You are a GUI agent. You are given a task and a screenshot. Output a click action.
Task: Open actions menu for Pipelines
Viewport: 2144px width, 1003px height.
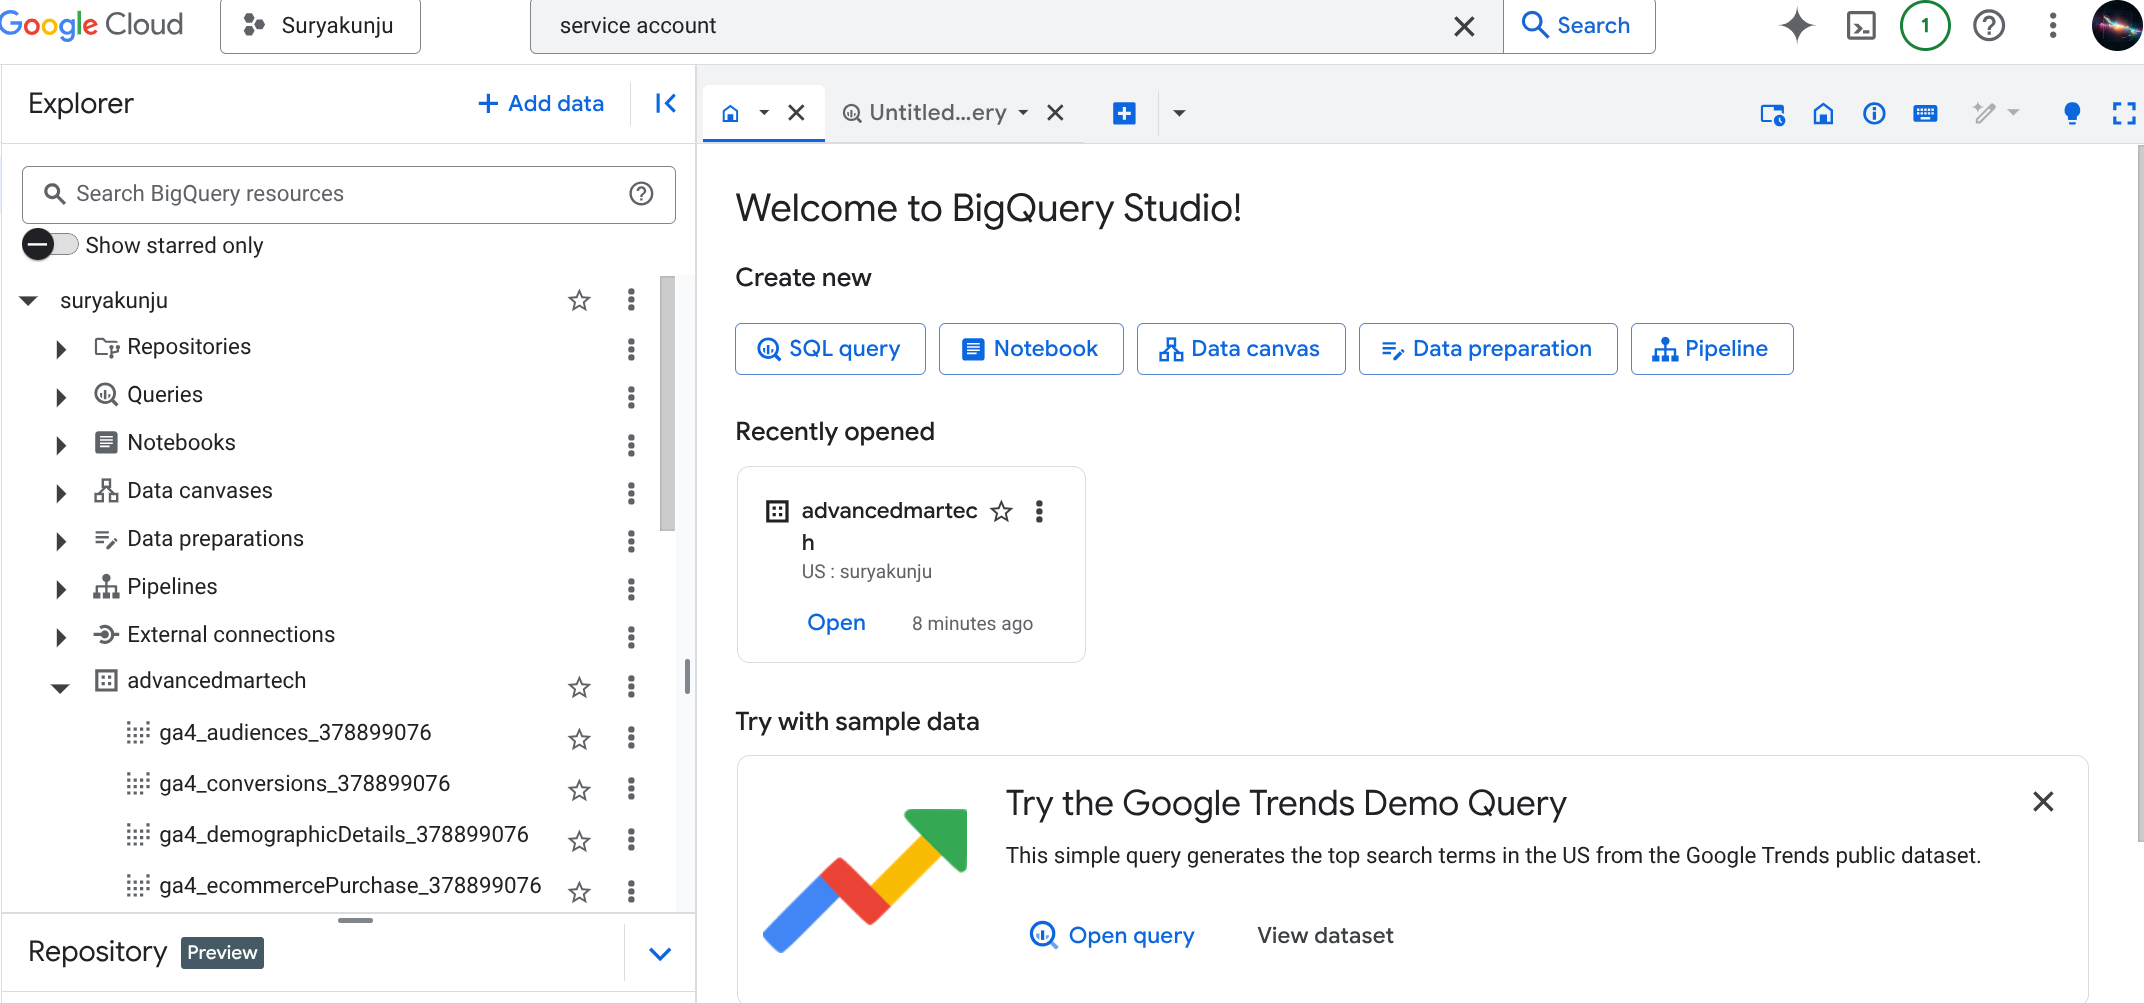[631, 589]
